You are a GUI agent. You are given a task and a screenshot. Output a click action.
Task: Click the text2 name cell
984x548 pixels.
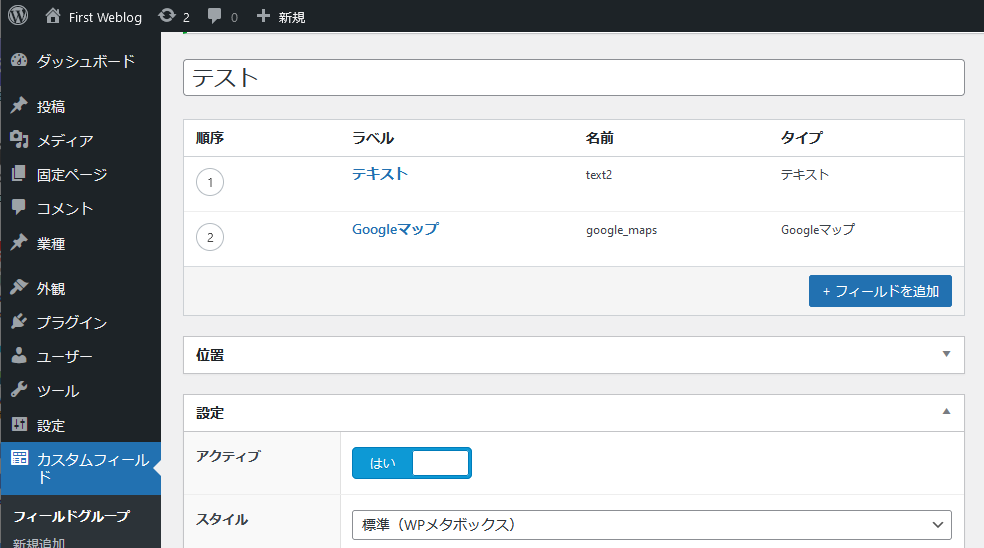coord(599,175)
